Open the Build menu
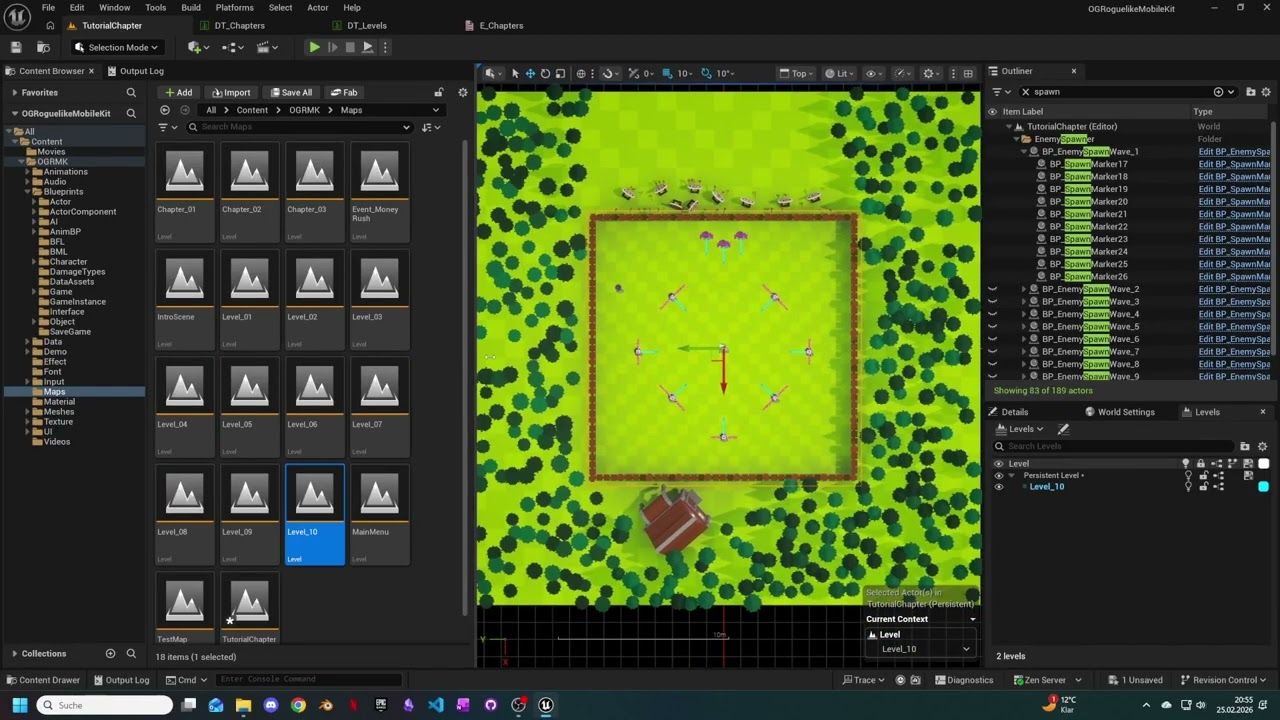The height and width of the screenshot is (720, 1280). point(190,7)
